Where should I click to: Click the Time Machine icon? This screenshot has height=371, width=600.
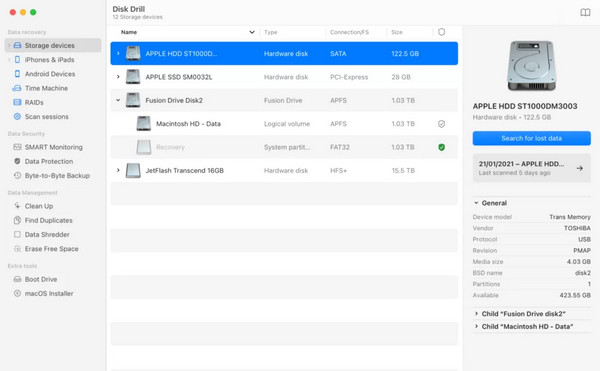[x=17, y=88]
